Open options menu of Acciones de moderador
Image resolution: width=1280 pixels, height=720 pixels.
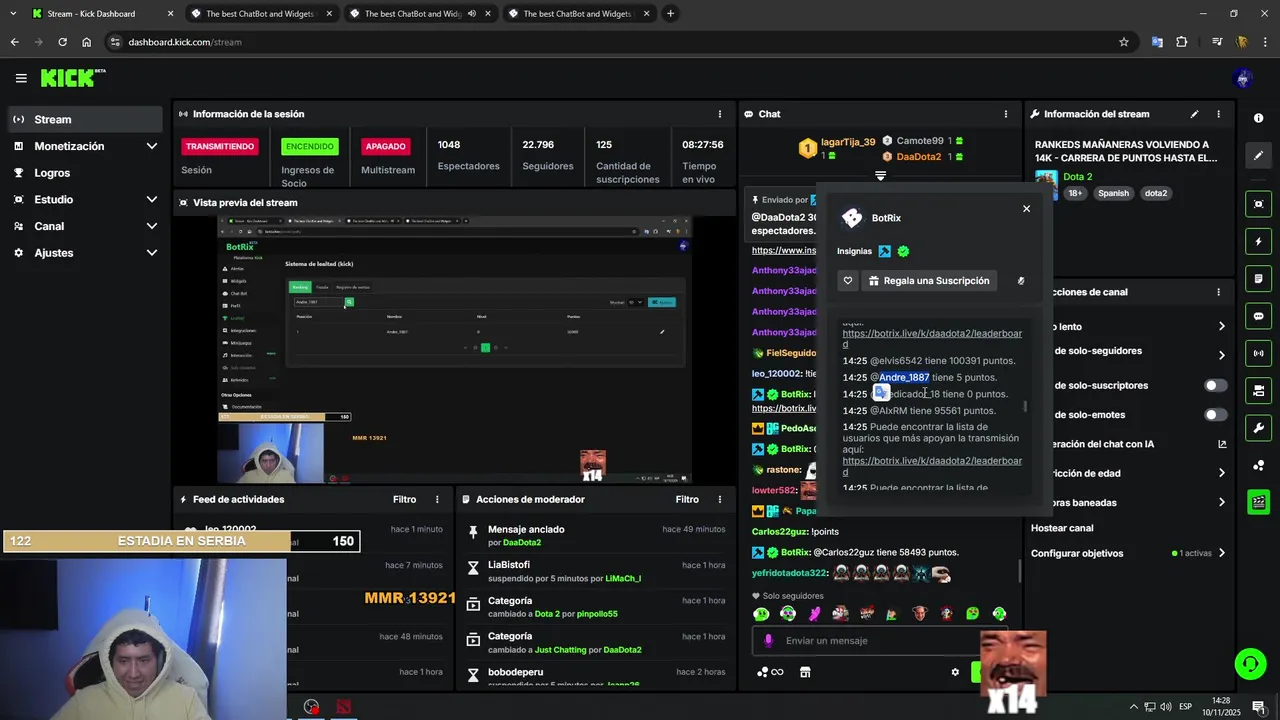point(720,499)
